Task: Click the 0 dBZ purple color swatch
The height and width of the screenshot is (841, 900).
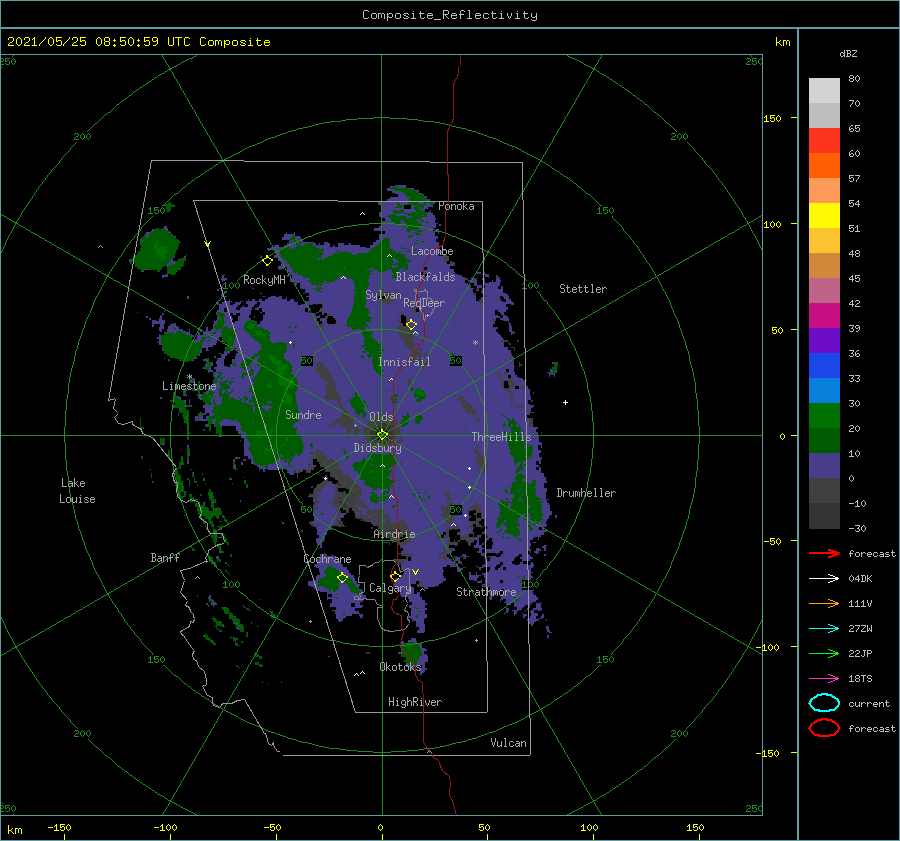Action: (x=824, y=466)
